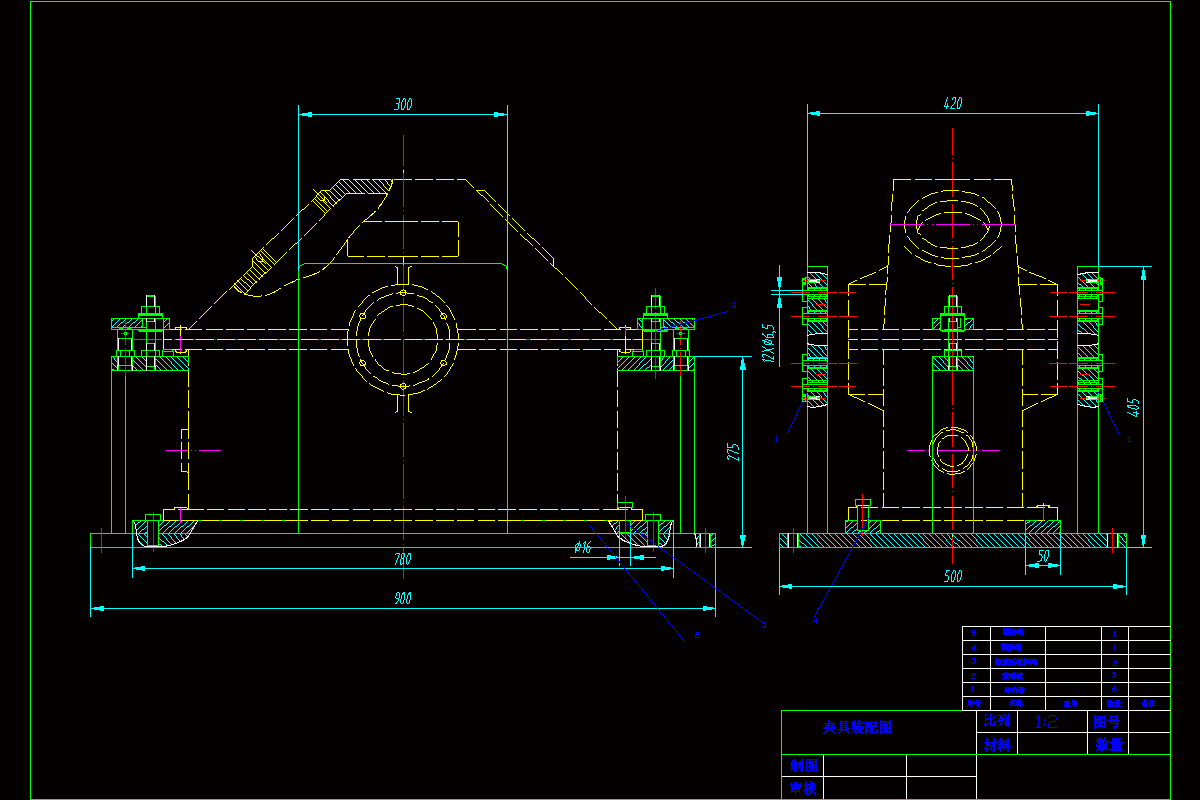This screenshot has height=800, width=1200.
Task: Click the '780' horizontal dimension text
Action: coord(402,560)
